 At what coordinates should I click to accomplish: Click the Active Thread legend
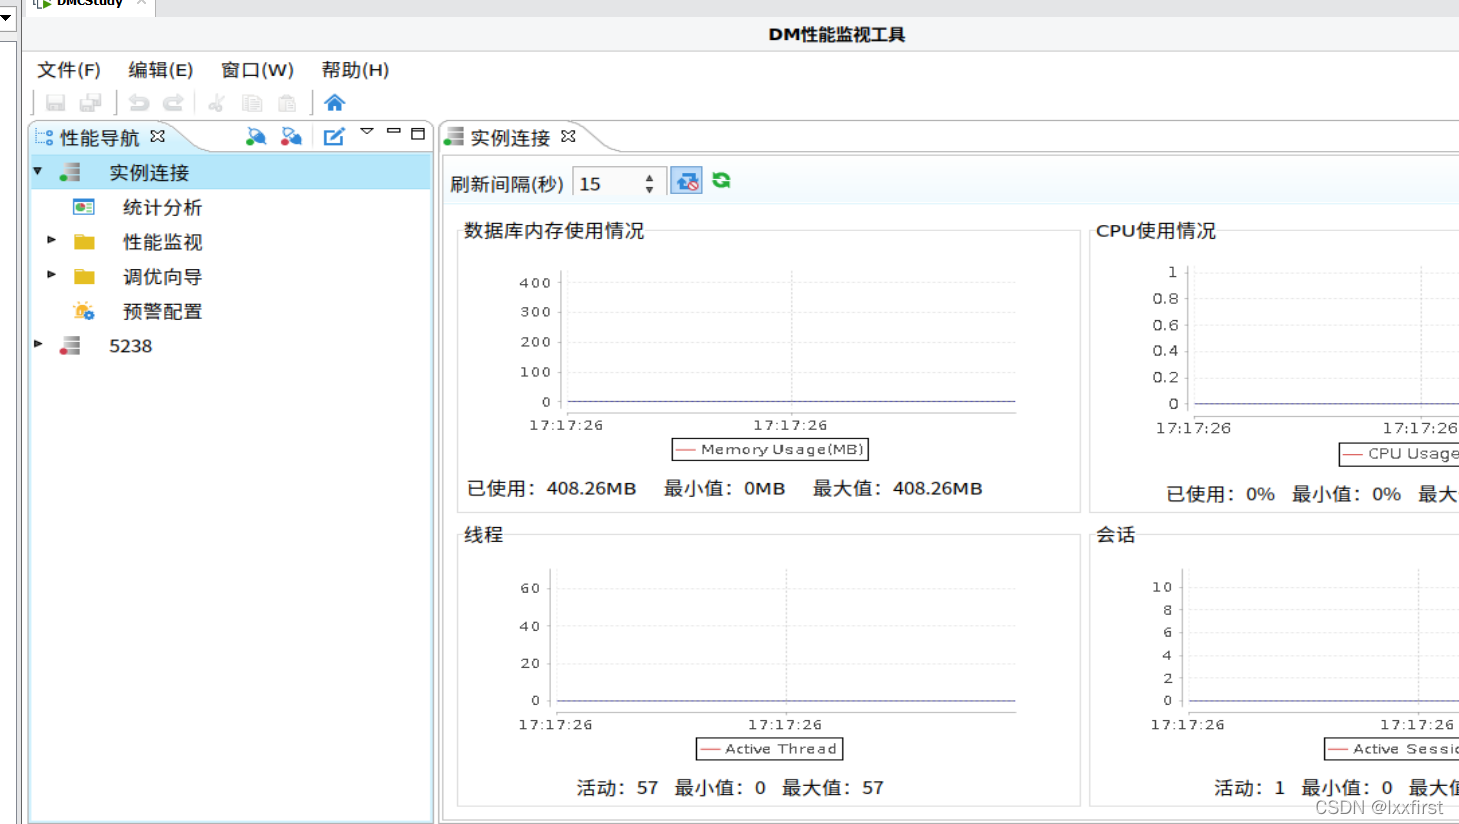pyautogui.click(x=769, y=749)
